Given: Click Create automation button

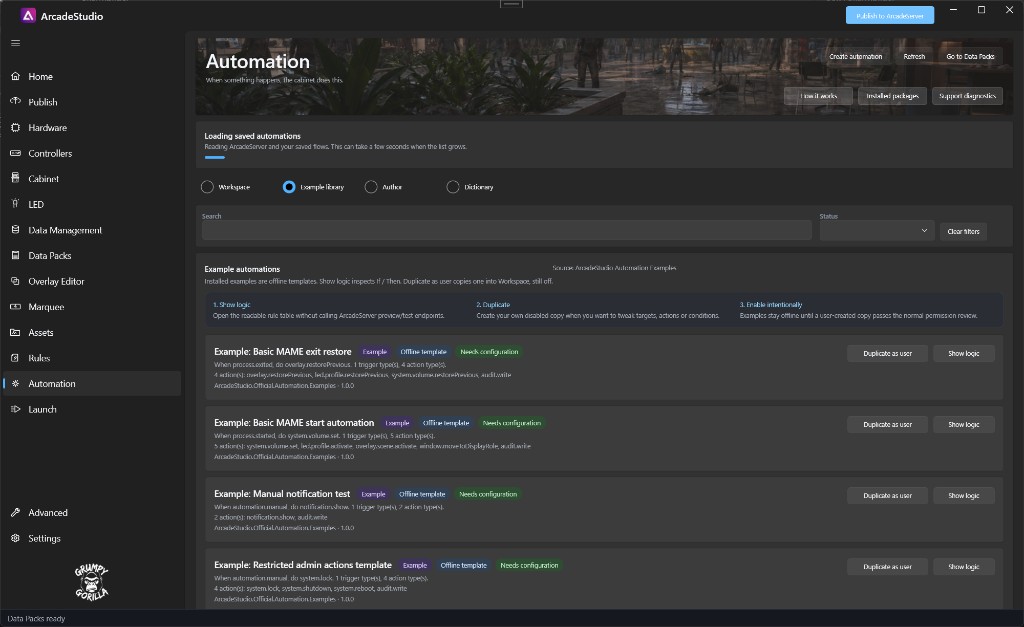Looking at the screenshot, I should click(x=856, y=56).
